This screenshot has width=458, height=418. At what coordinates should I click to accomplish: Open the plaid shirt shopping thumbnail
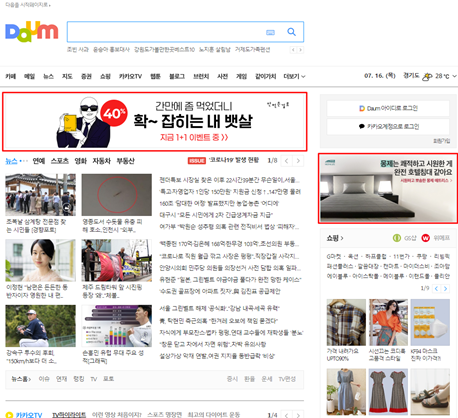(x=346, y=322)
